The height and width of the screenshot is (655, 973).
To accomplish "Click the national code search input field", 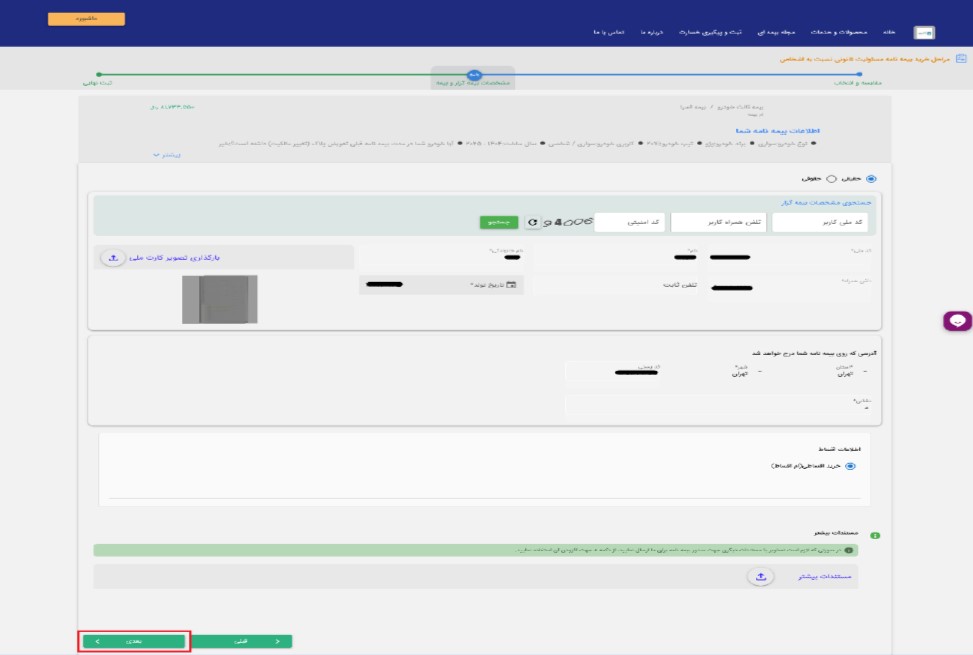I will tap(820, 222).
